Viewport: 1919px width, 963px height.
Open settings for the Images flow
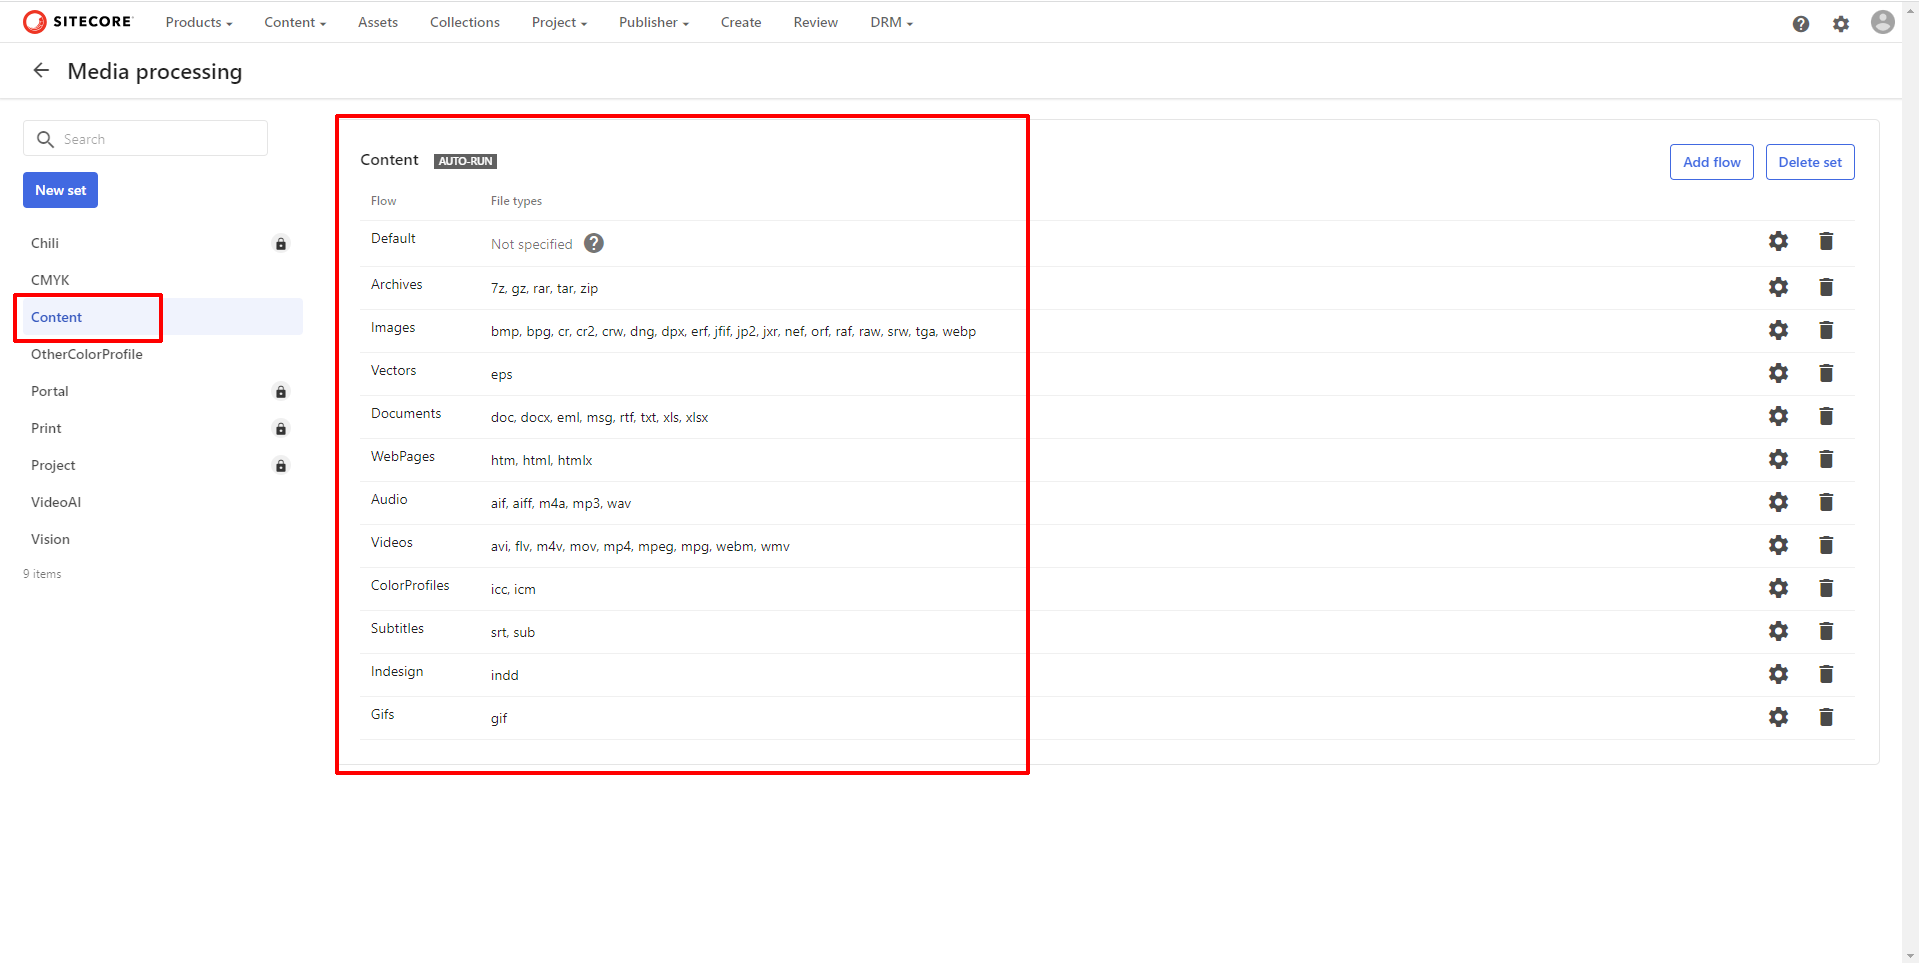click(x=1778, y=330)
